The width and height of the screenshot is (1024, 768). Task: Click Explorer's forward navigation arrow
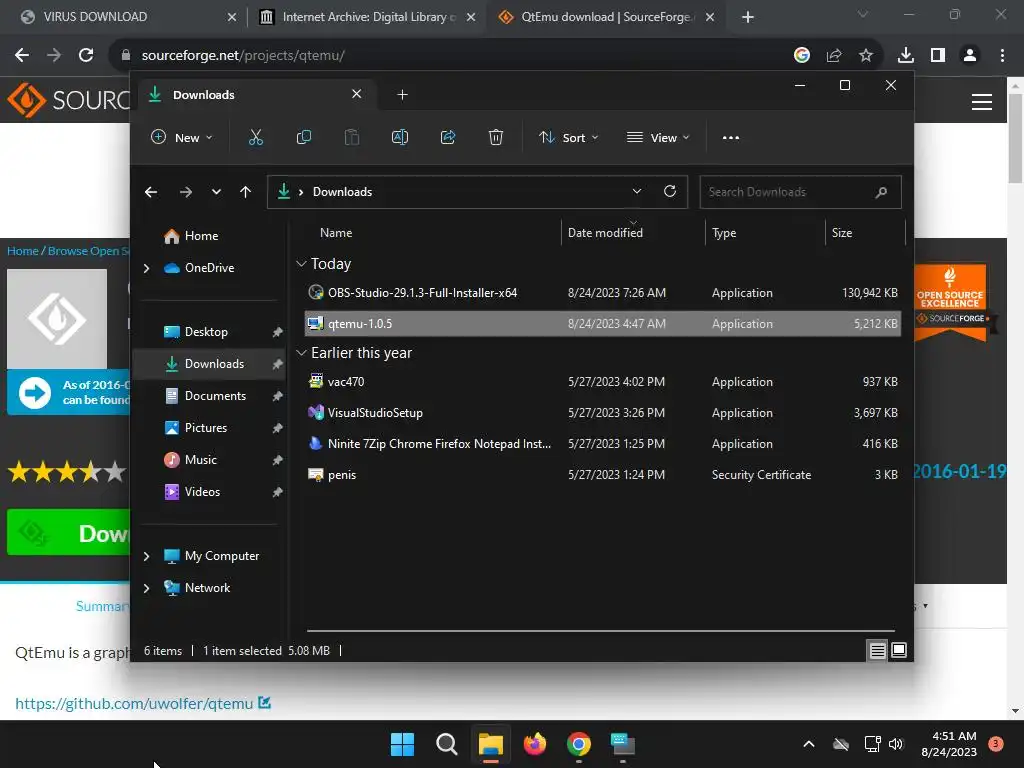coord(185,191)
